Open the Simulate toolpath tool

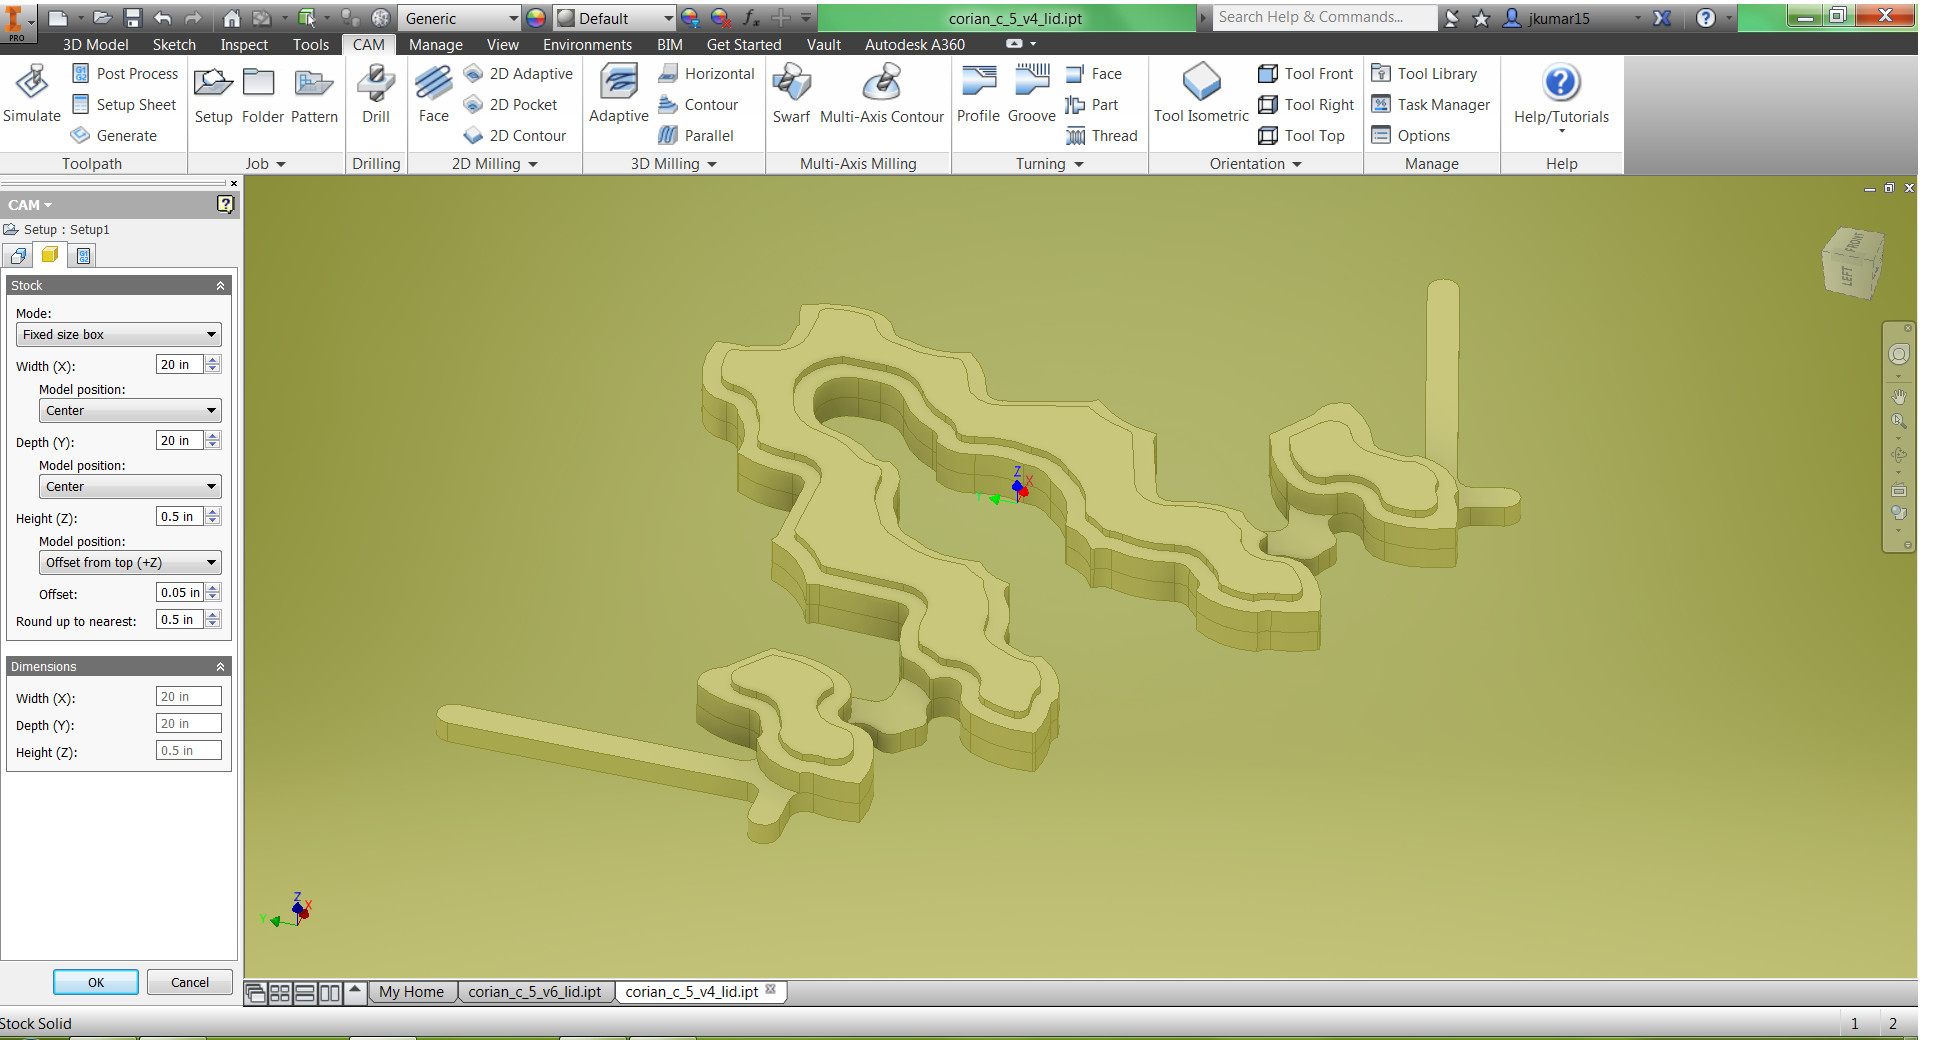point(32,94)
